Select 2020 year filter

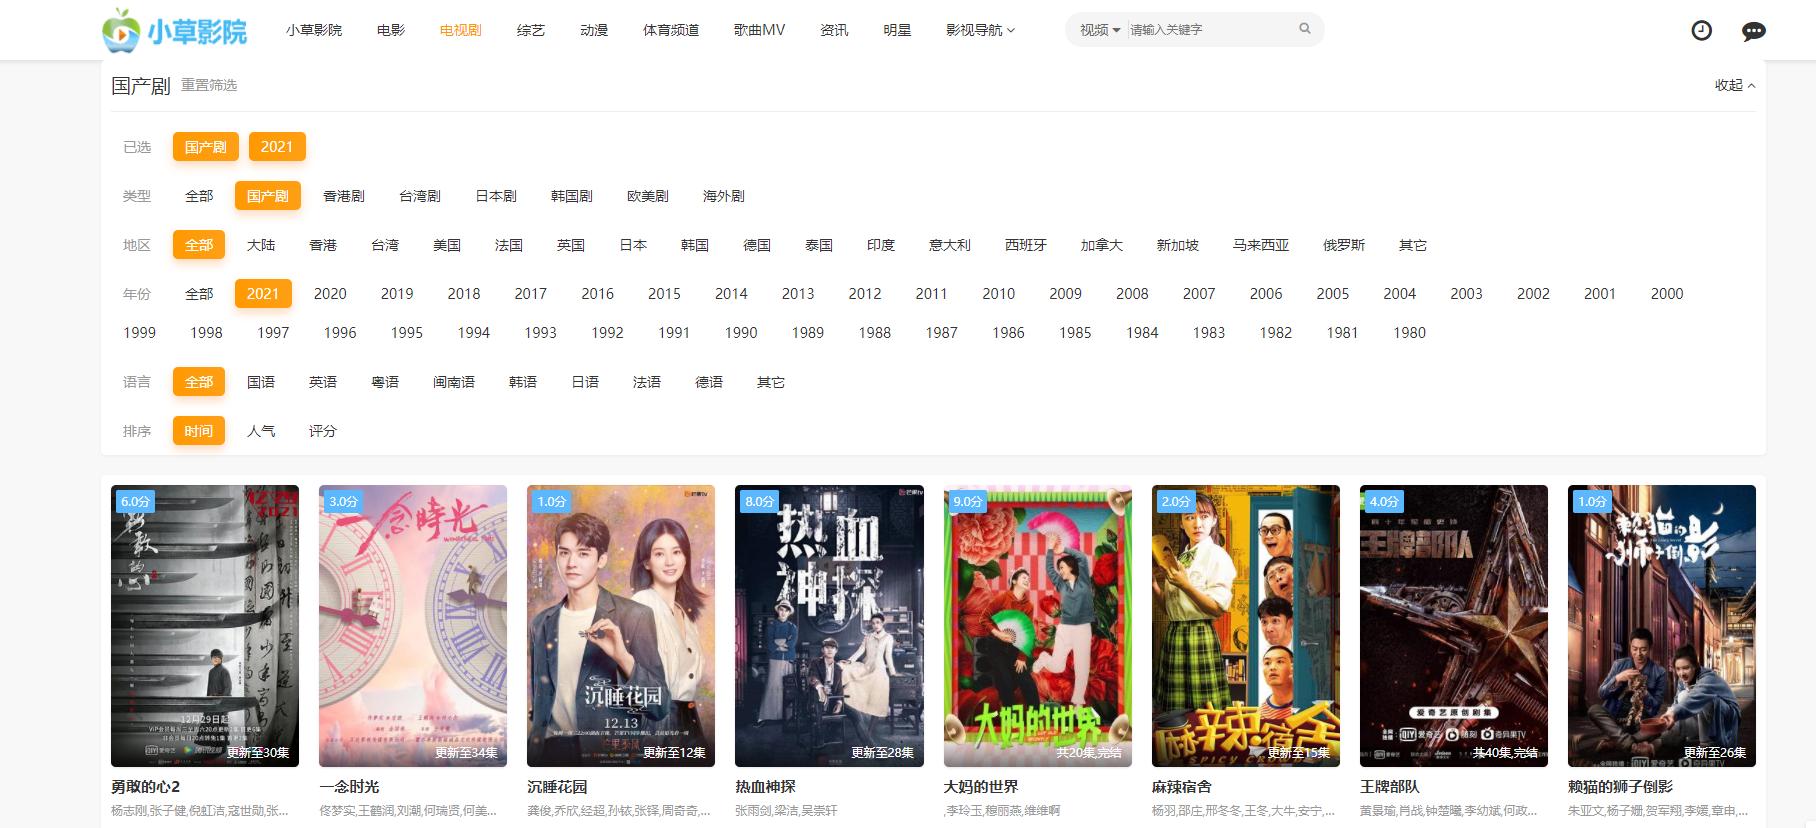click(330, 294)
